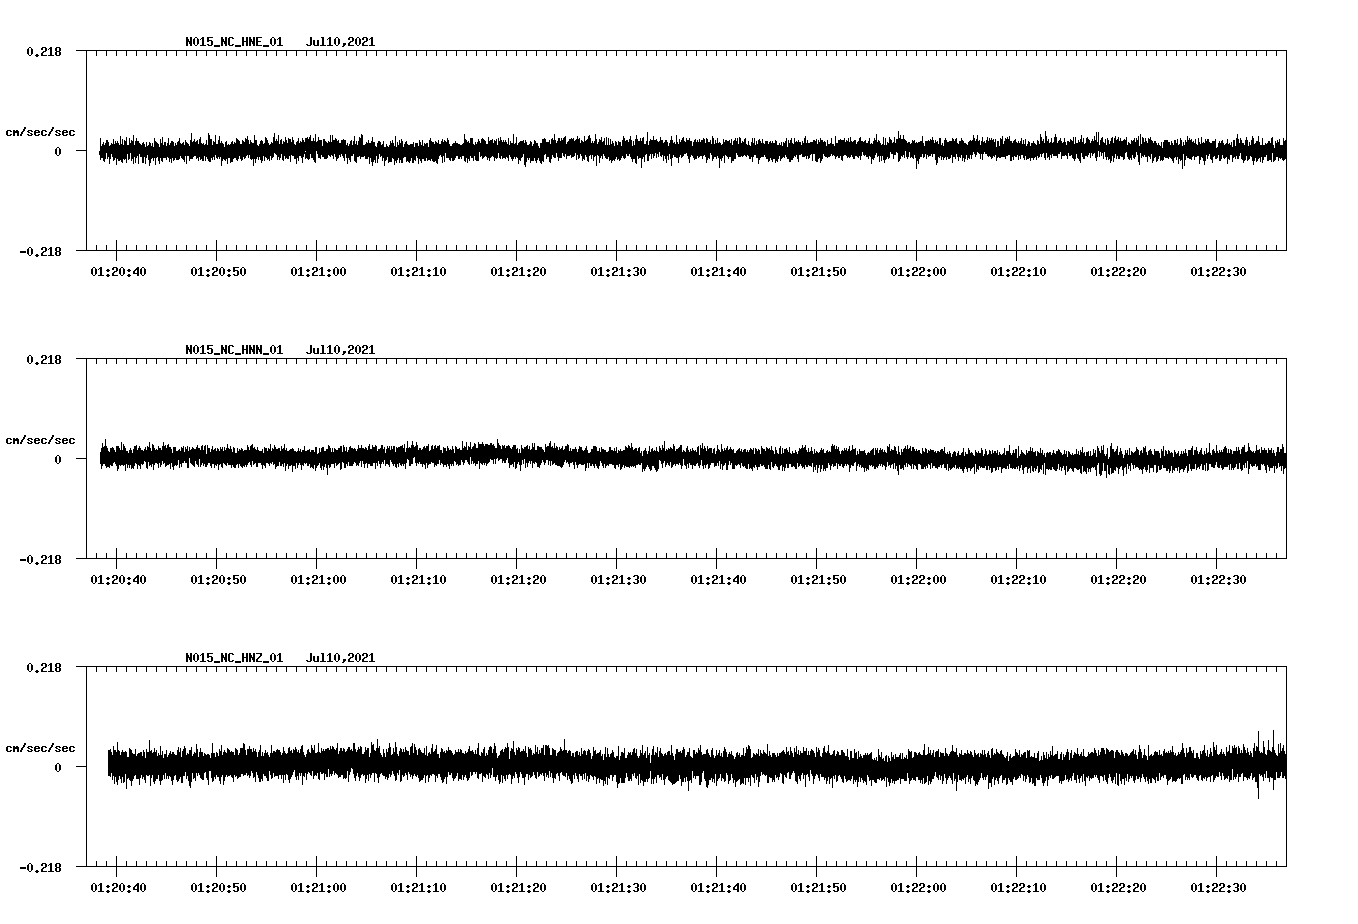Click 0.218 upper limit on HNE axis

[44, 51]
